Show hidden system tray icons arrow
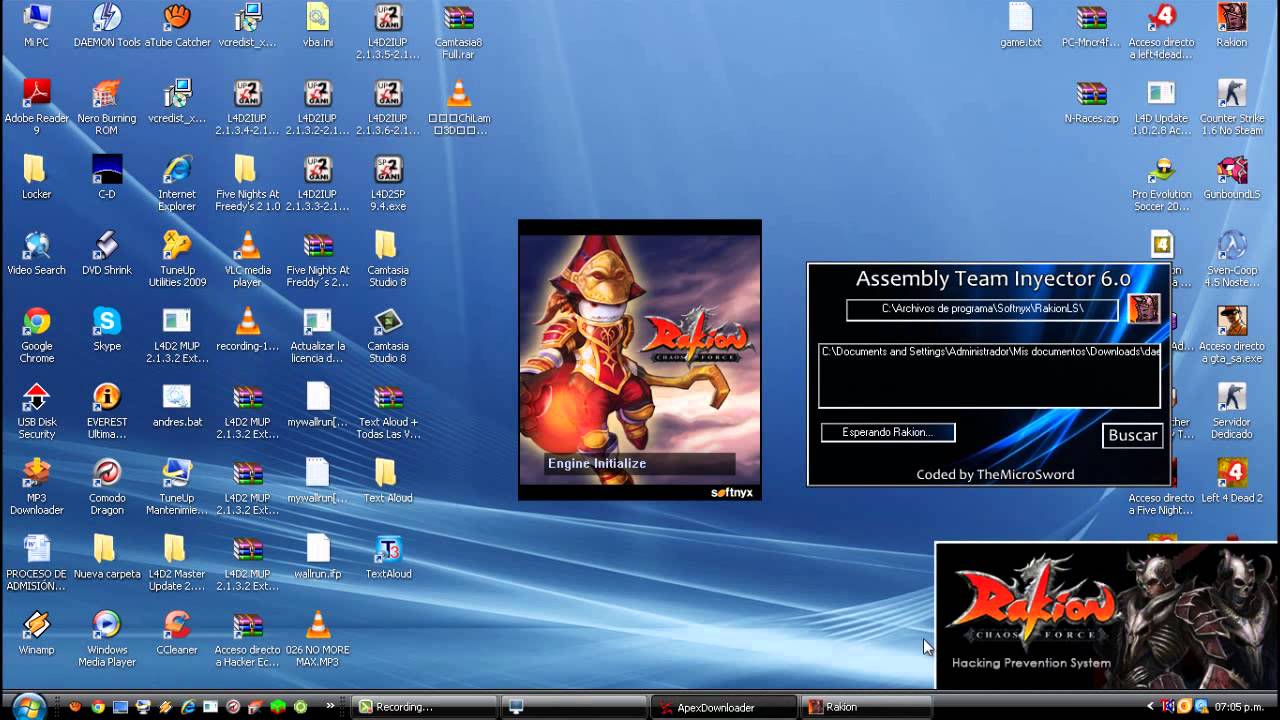Viewport: 1280px width, 720px height. pos(1150,707)
